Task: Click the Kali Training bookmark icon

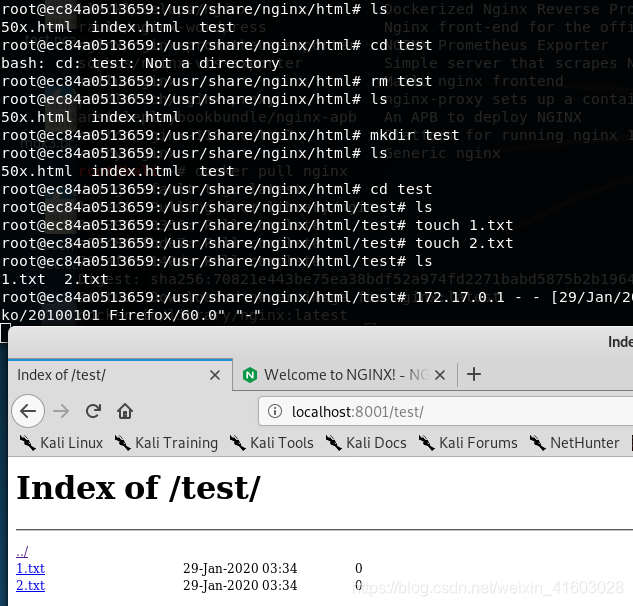Action: point(122,443)
